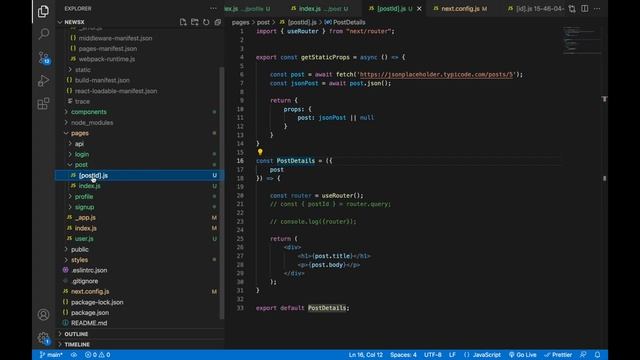This screenshot has height=360, width=640.
Task: Expand the OUTLINE section
Action: pyautogui.click(x=140, y=334)
